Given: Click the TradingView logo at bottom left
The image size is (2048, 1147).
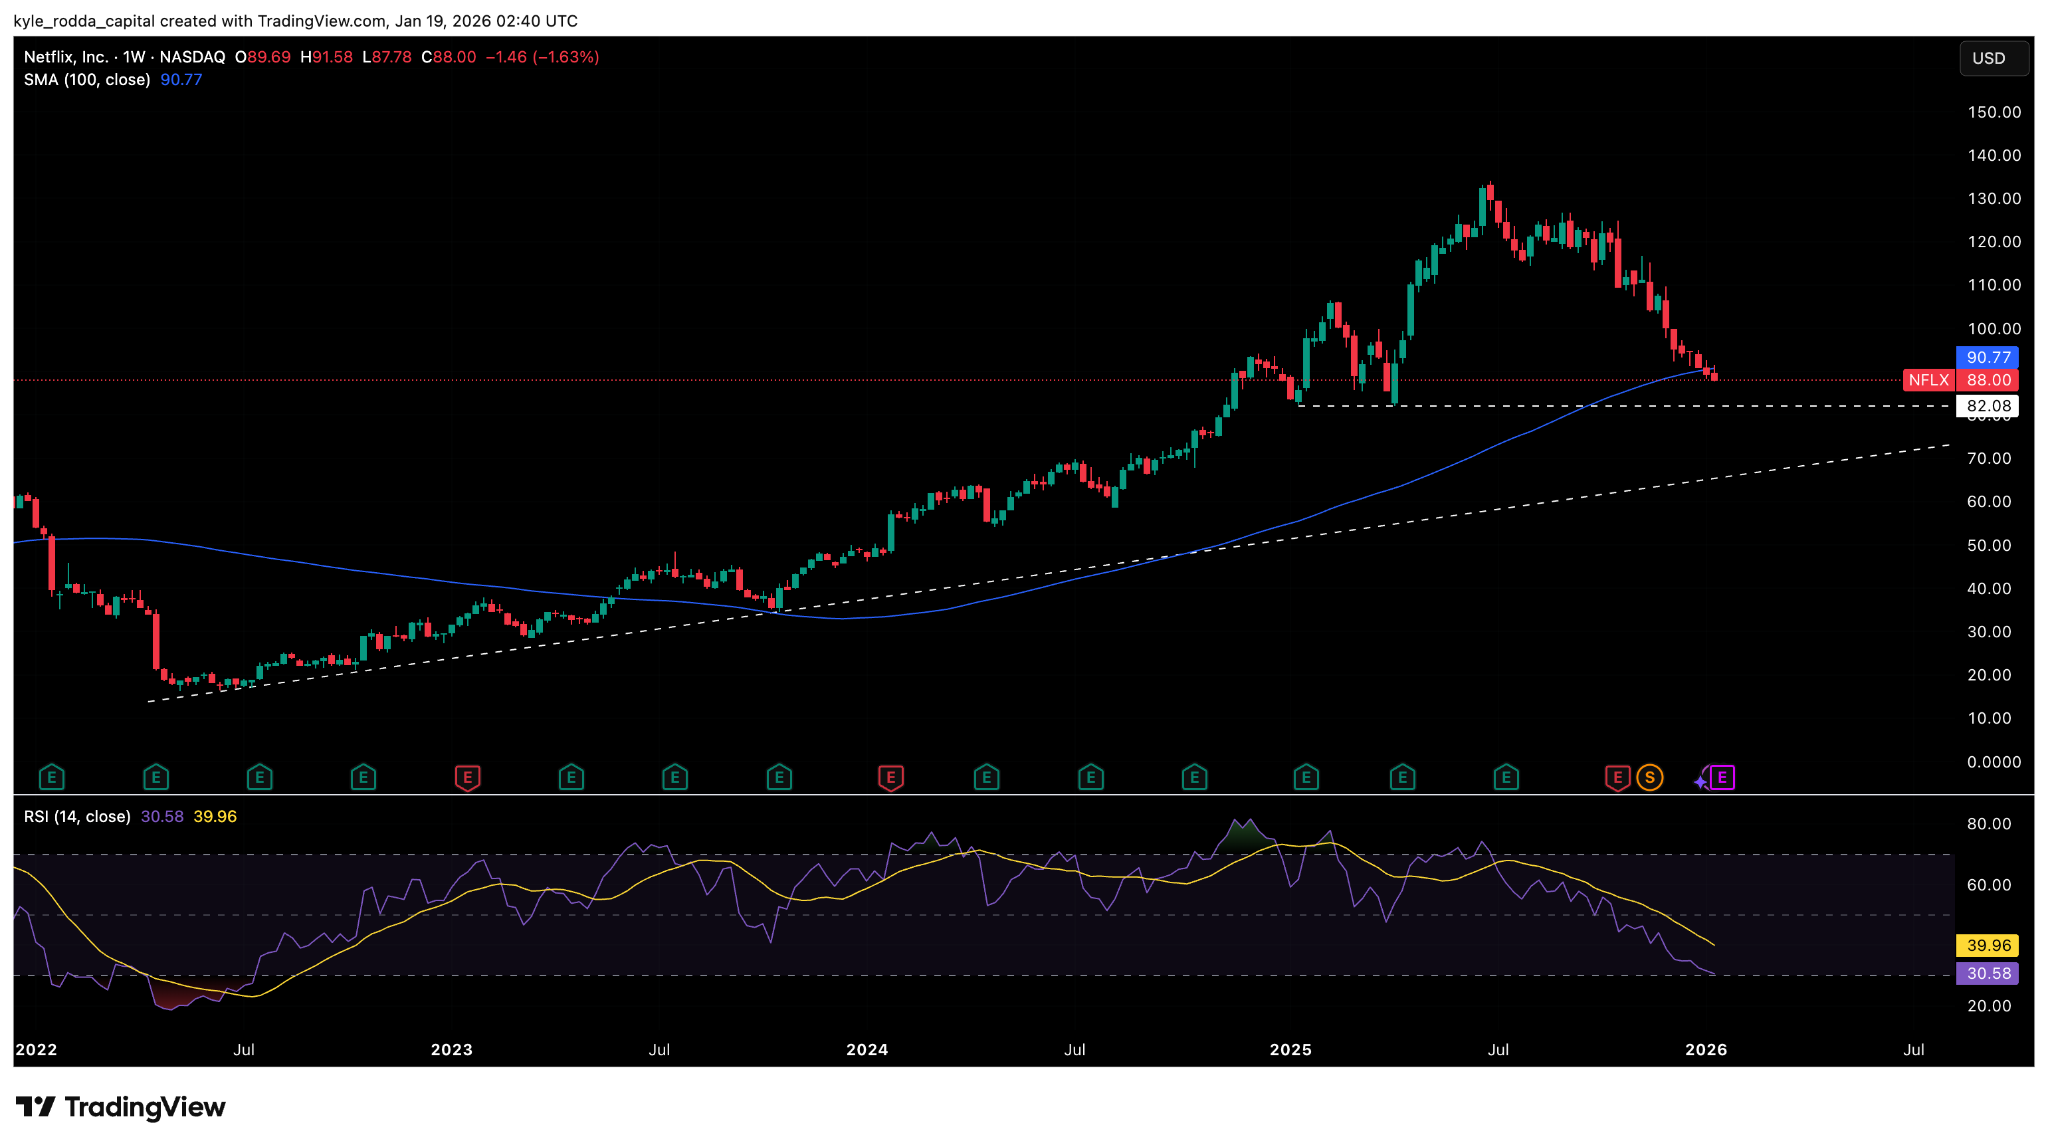Looking at the screenshot, I should (121, 1107).
